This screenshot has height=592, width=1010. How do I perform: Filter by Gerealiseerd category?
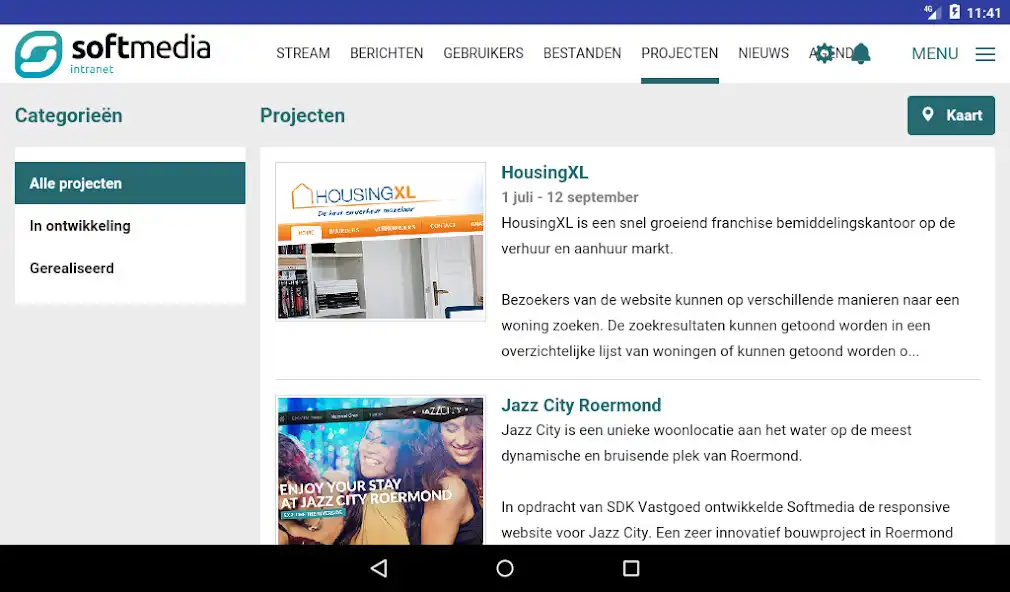[130, 268]
